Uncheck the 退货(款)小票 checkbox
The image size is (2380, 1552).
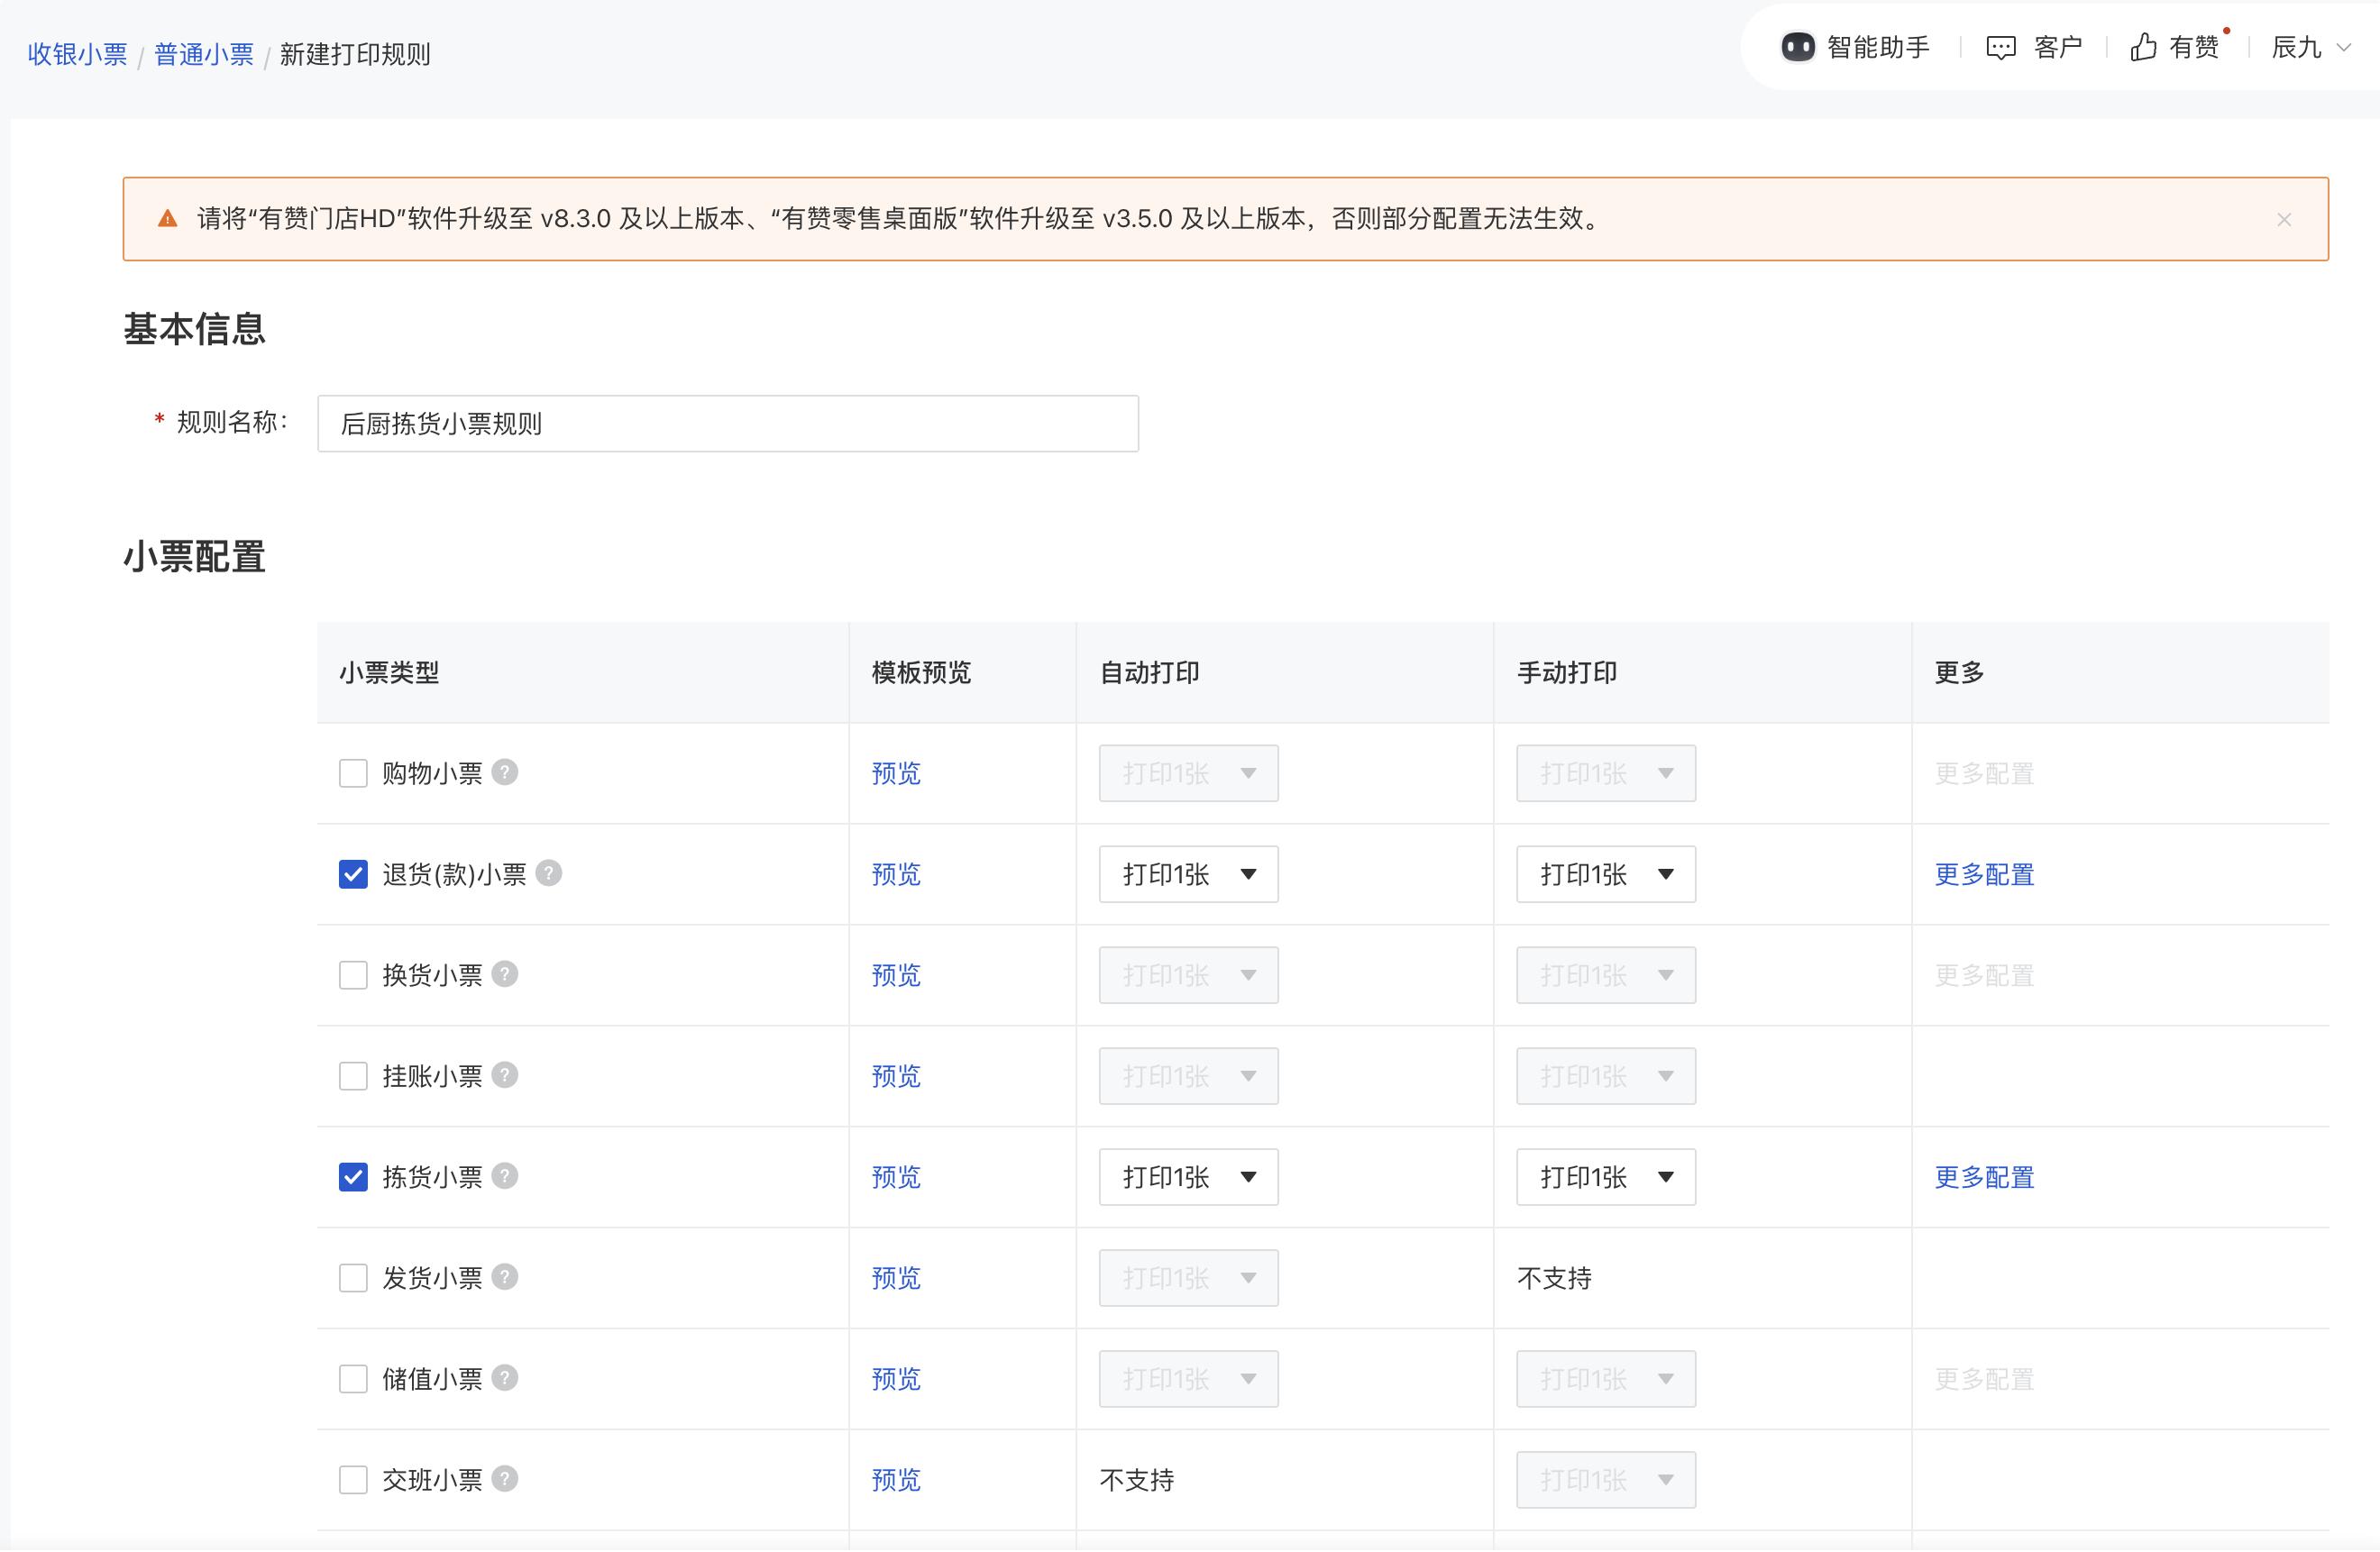[353, 874]
